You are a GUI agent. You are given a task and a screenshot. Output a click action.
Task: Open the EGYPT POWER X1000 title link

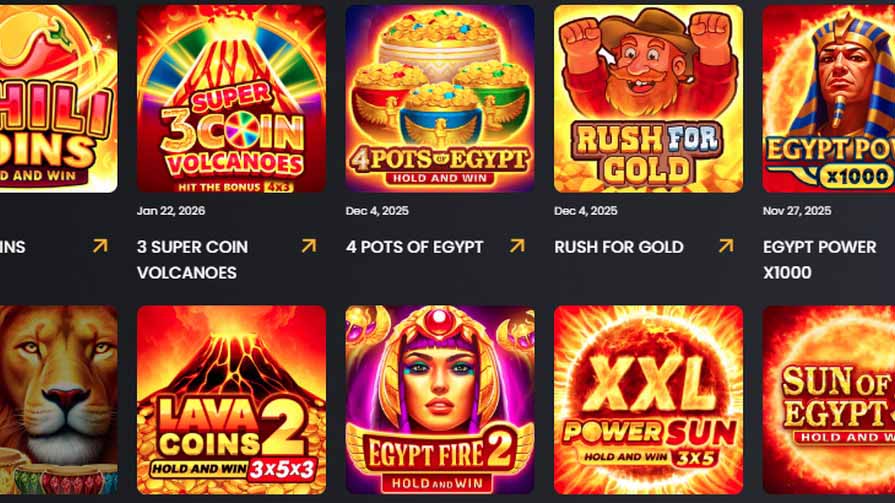click(x=819, y=260)
